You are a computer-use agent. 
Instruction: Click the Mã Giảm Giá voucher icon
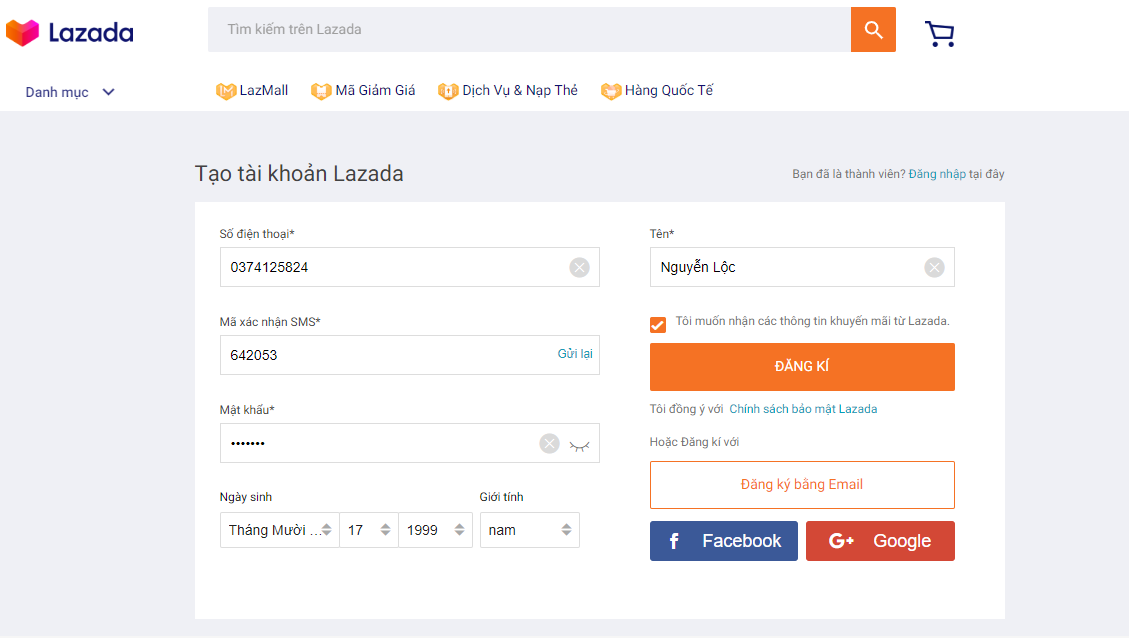[321, 91]
